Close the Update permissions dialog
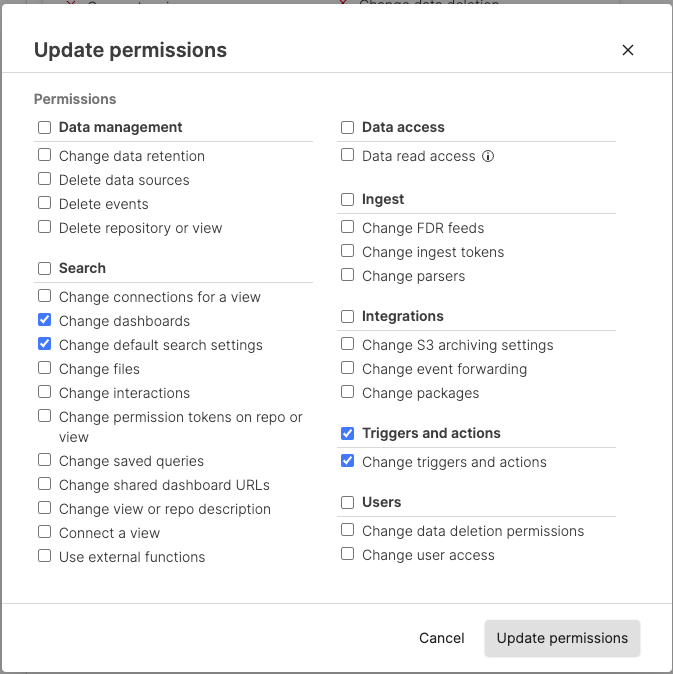The width and height of the screenshot is (673, 674). pos(628,50)
